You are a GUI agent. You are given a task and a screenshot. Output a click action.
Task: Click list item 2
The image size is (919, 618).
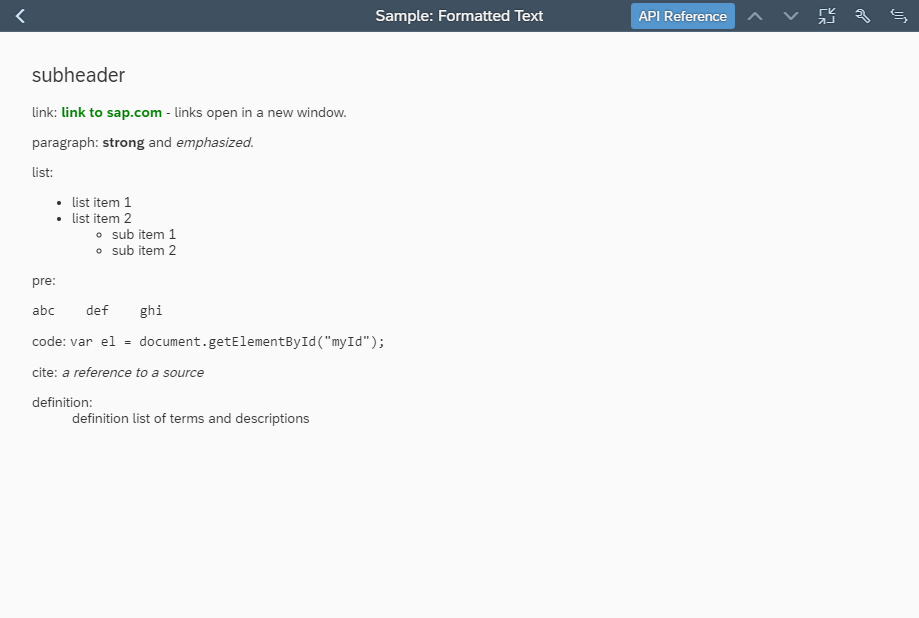click(101, 218)
